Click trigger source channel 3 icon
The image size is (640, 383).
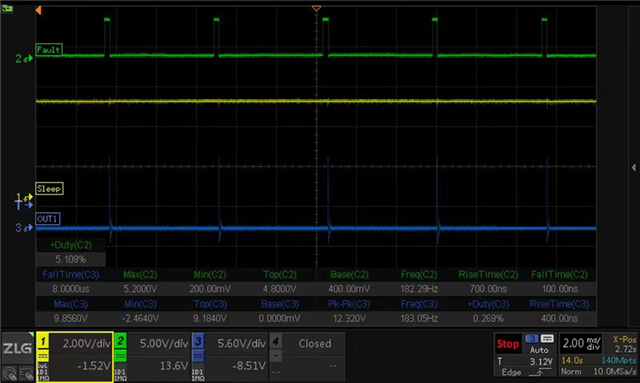(532, 338)
